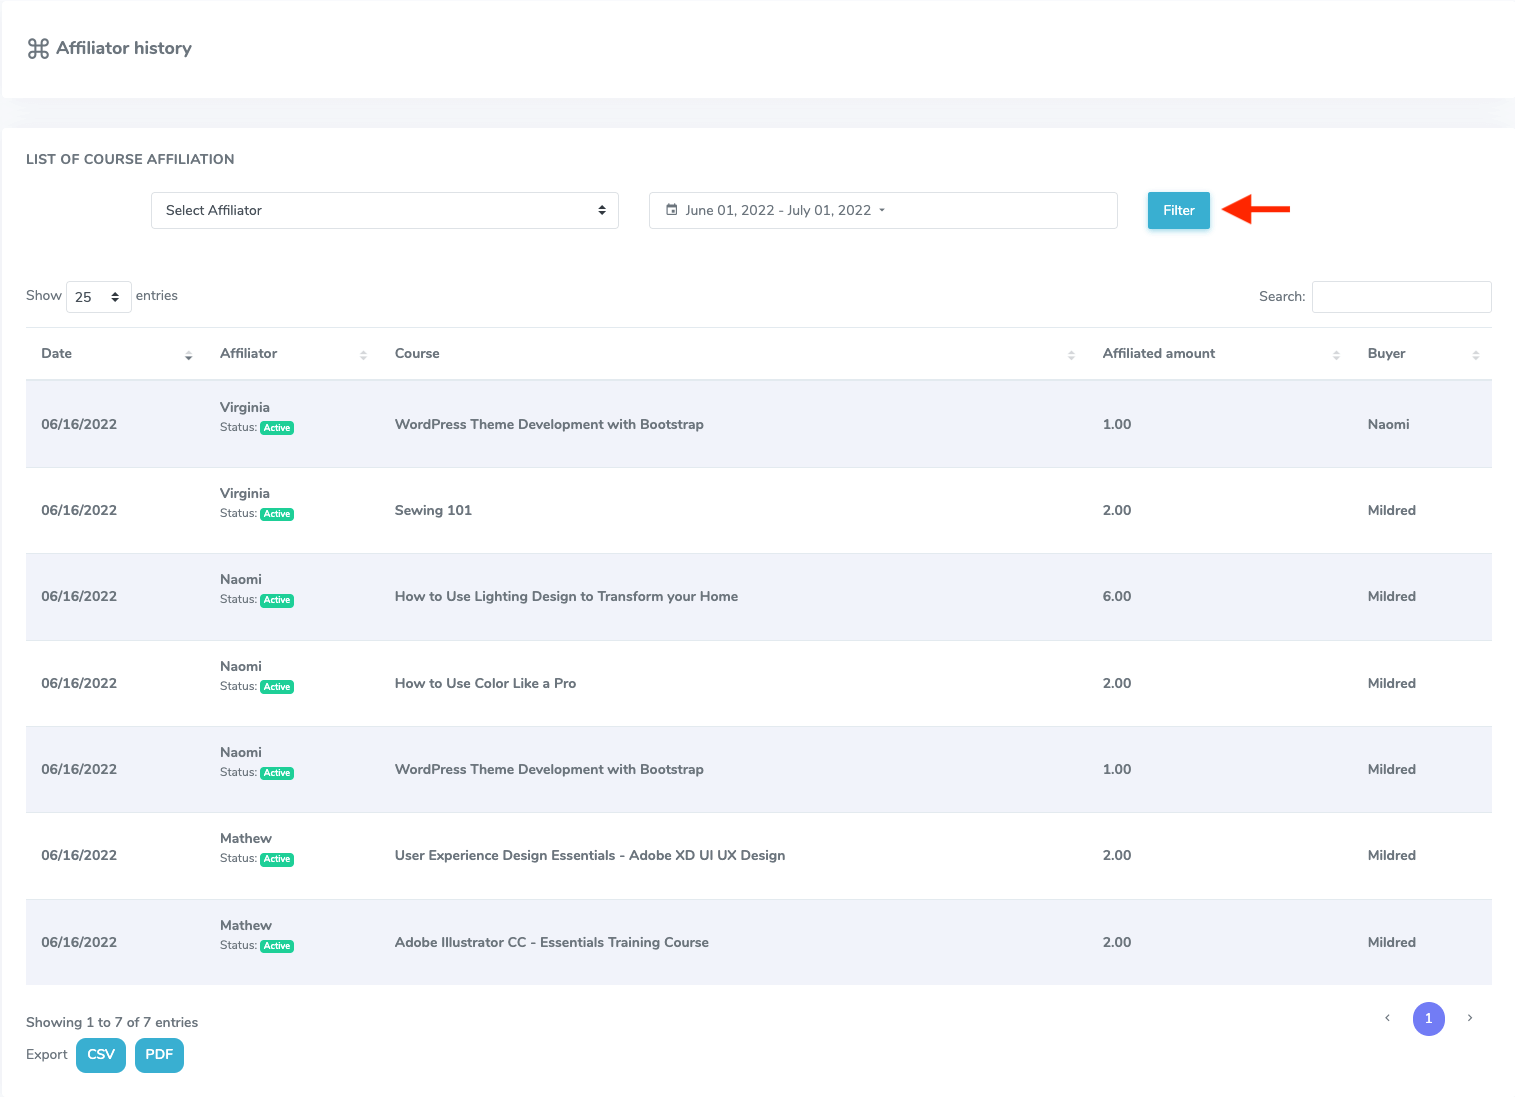Select page 1 in pagination
The width and height of the screenshot is (1515, 1097).
1428,1018
